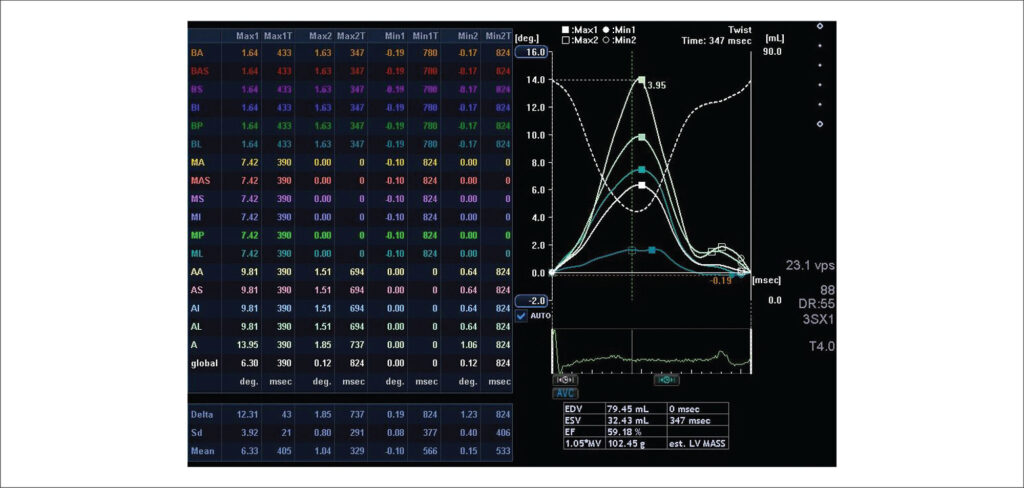The width and height of the screenshot is (1024, 488).
Task: Click the orange -0.19 minimum value label
Action: pos(720,281)
